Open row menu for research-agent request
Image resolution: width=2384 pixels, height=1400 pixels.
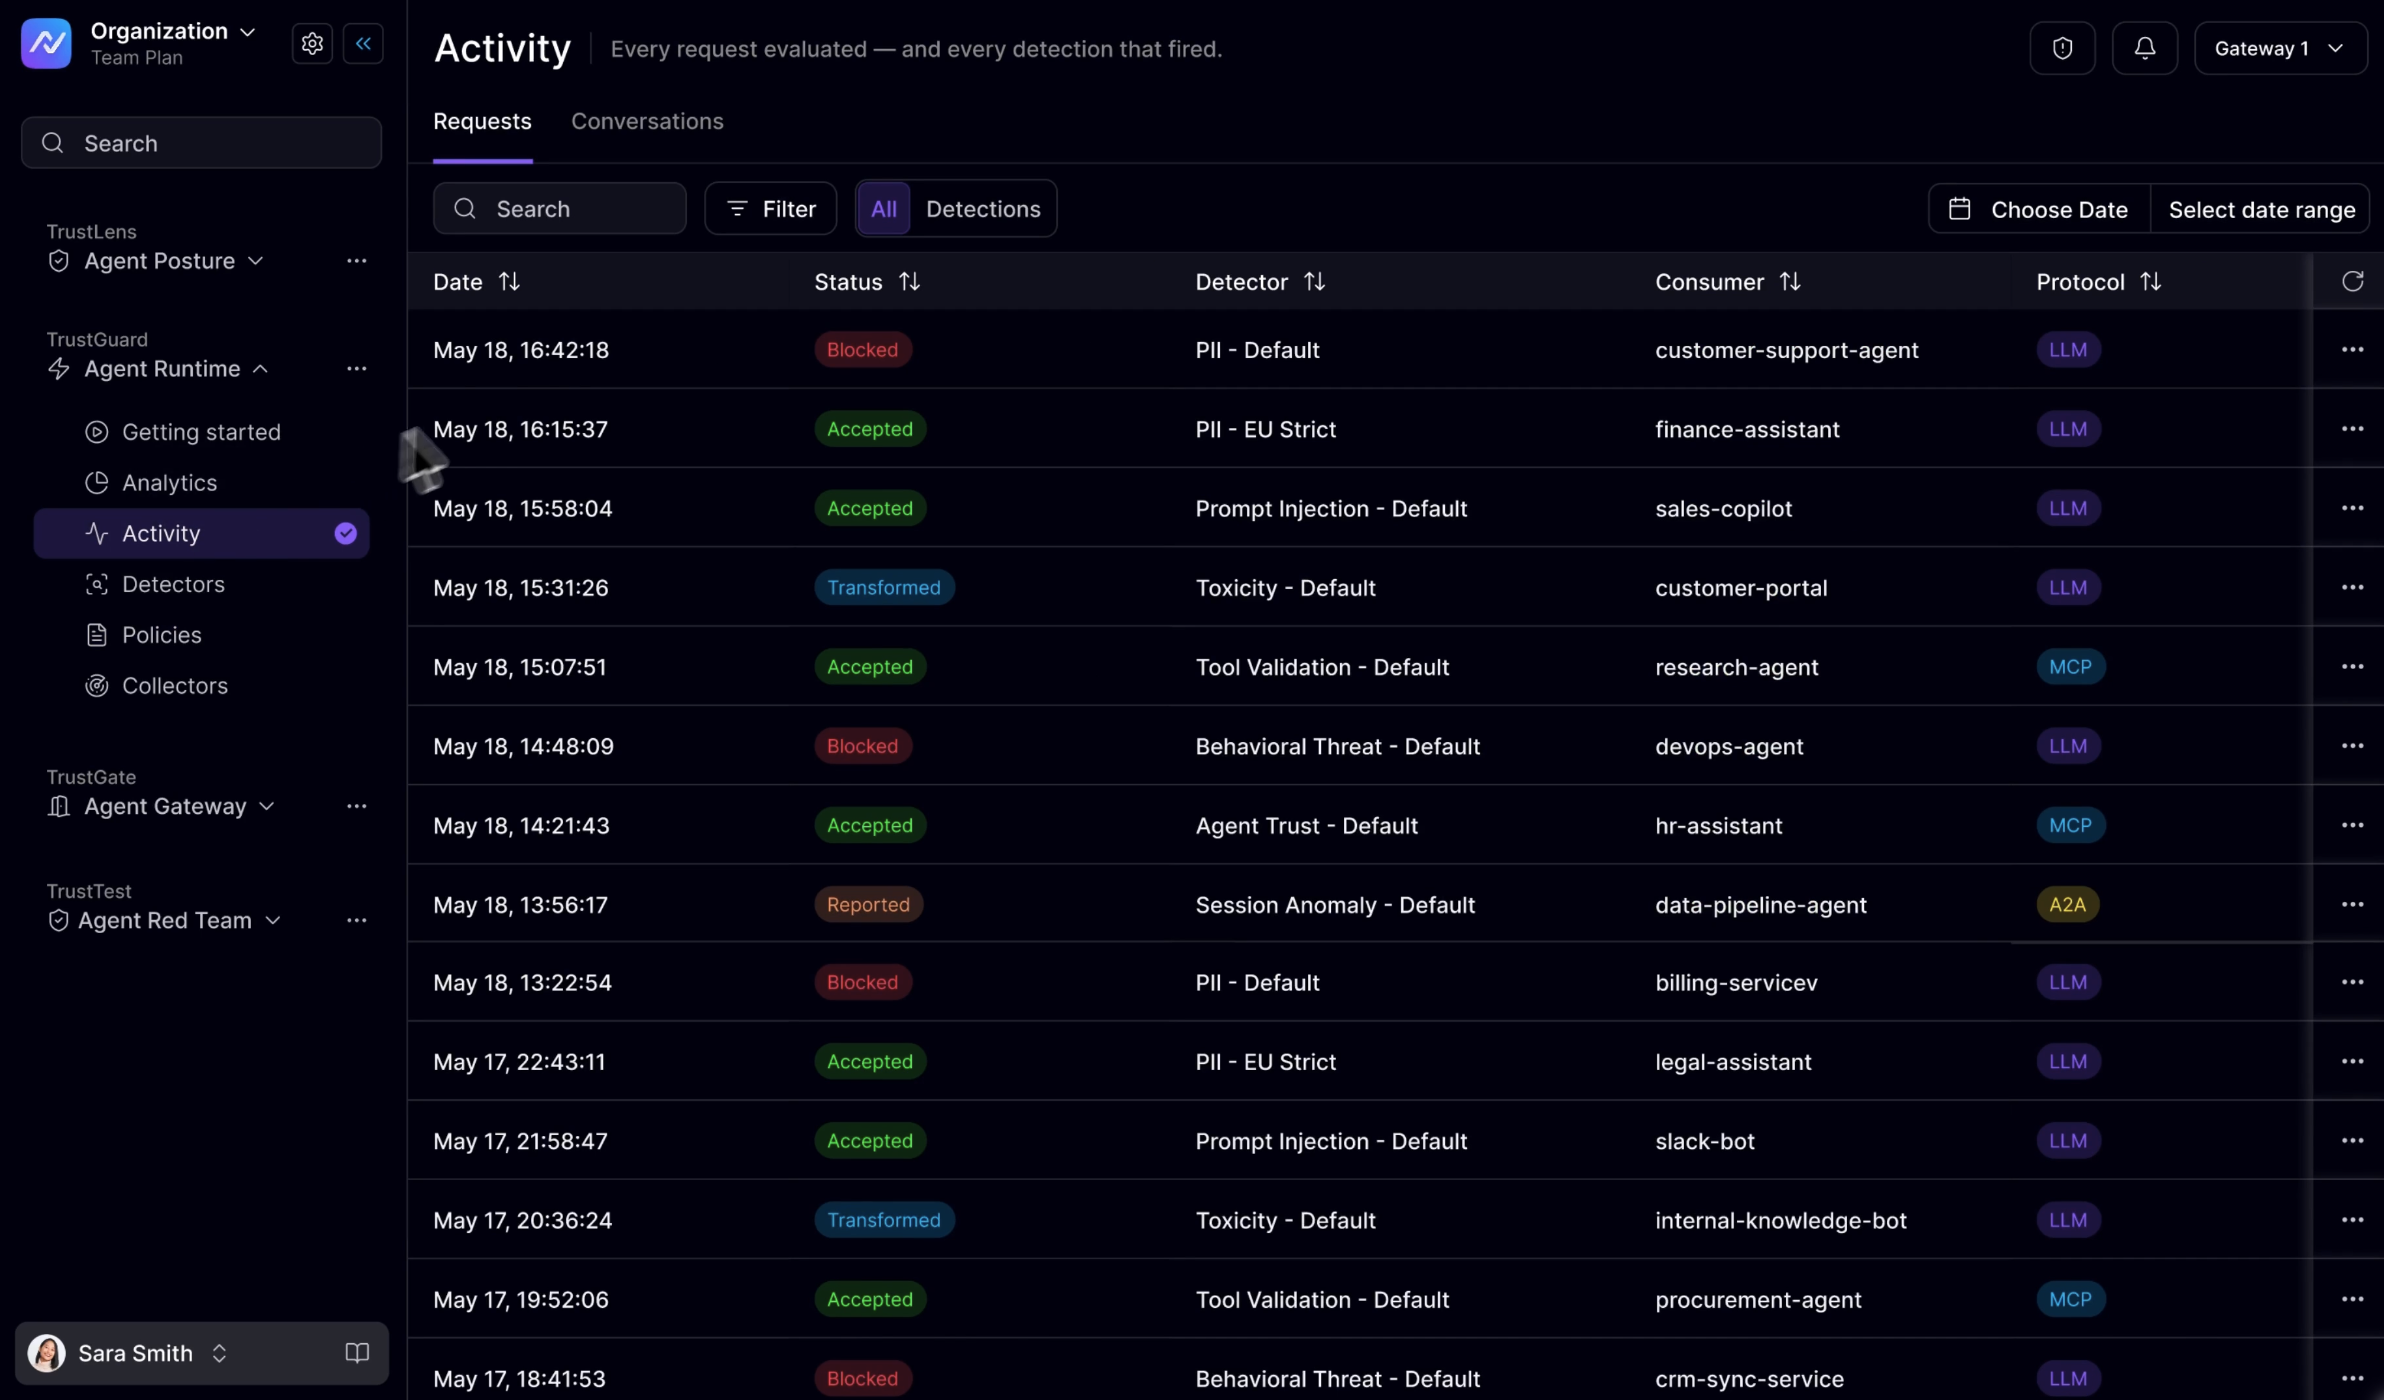2352,666
